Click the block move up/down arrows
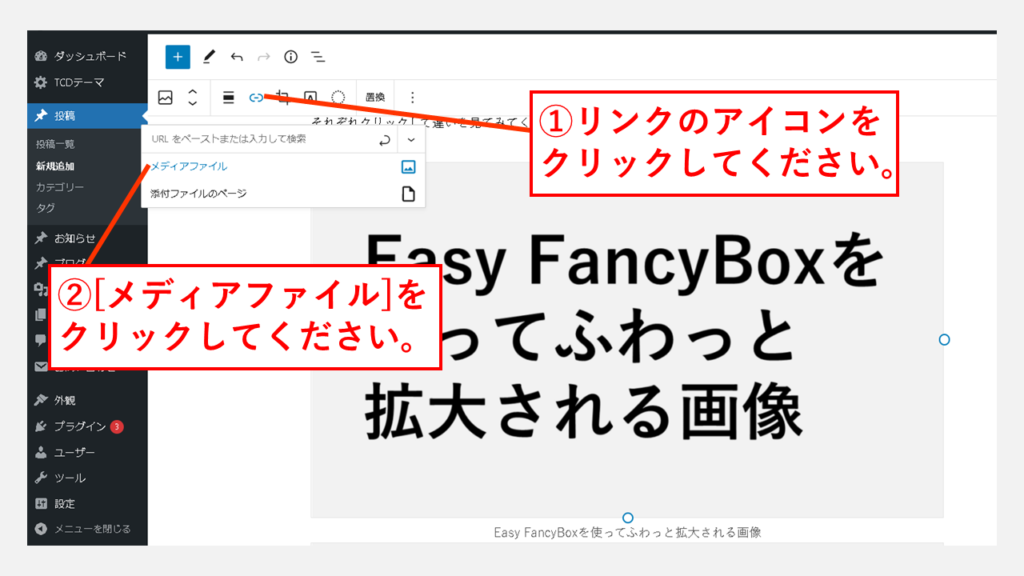This screenshot has width=1024, height=576. (193, 97)
